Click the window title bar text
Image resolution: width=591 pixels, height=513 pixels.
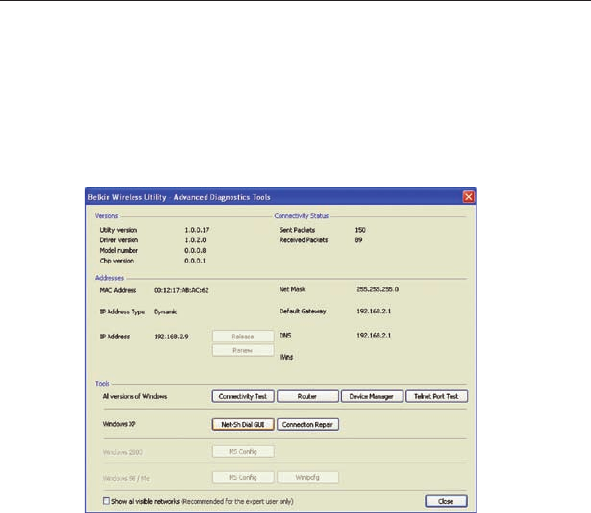(x=179, y=197)
